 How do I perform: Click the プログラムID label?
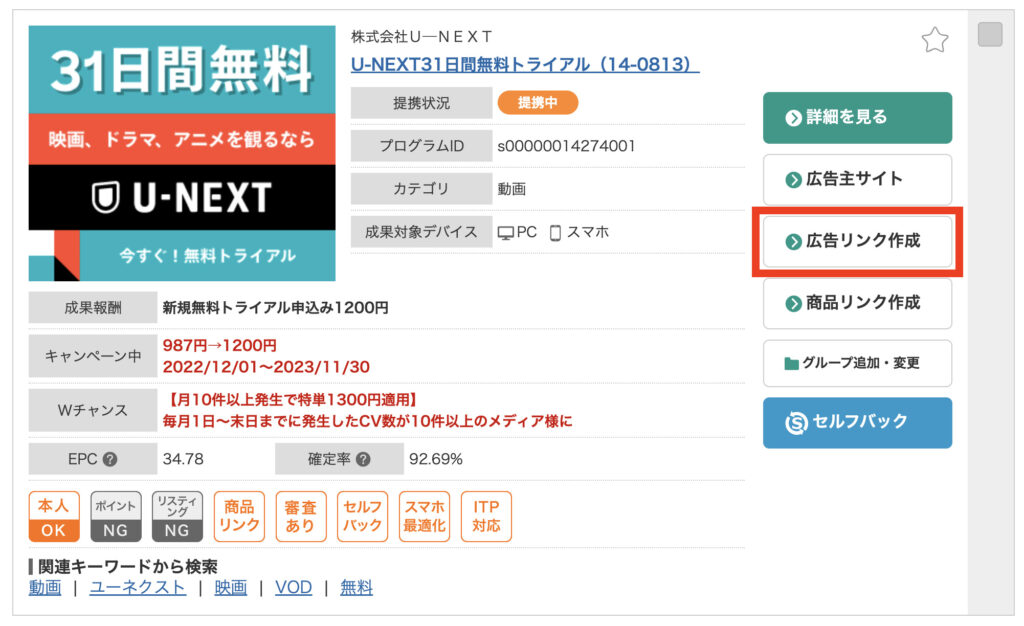tap(421, 146)
